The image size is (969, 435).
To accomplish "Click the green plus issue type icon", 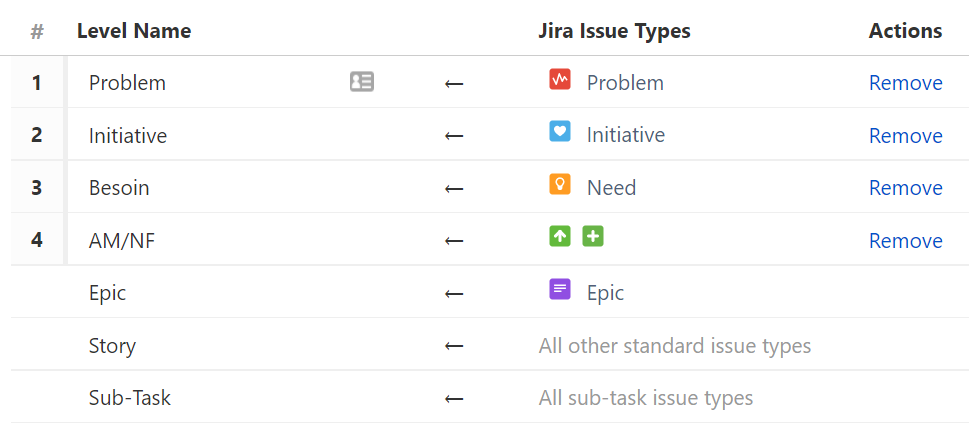I will 593,237.
